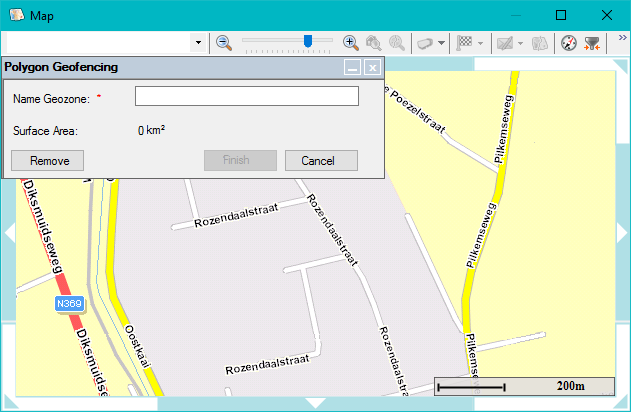The height and width of the screenshot is (412, 631).
Task: Pan the map down with bottom arrow
Action: click(x=315, y=403)
